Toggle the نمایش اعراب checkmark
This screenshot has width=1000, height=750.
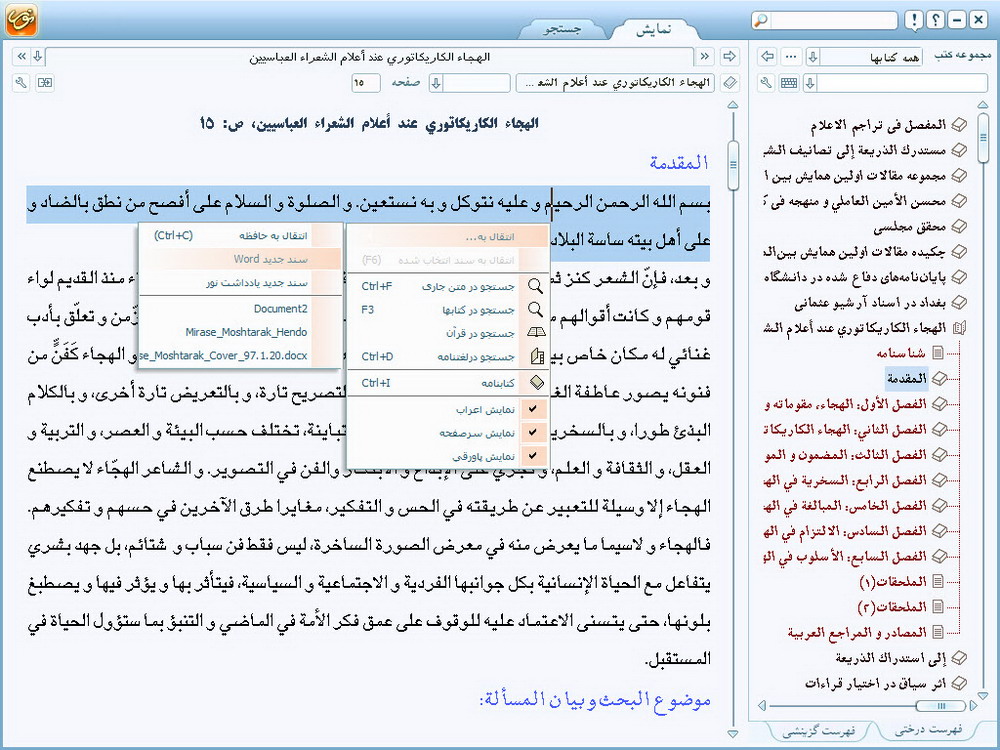click(533, 409)
